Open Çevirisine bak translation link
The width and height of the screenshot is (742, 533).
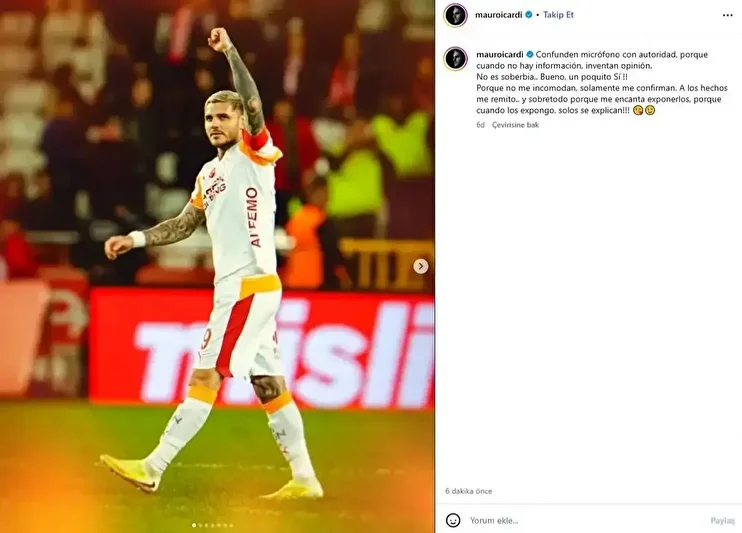515,125
